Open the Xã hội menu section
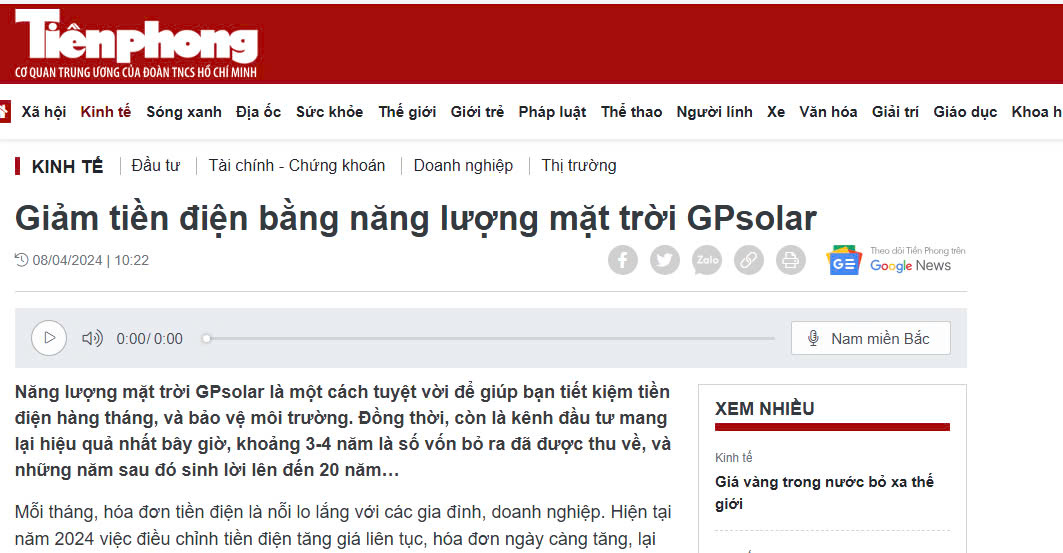1063x553 pixels. (x=44, y=112)
